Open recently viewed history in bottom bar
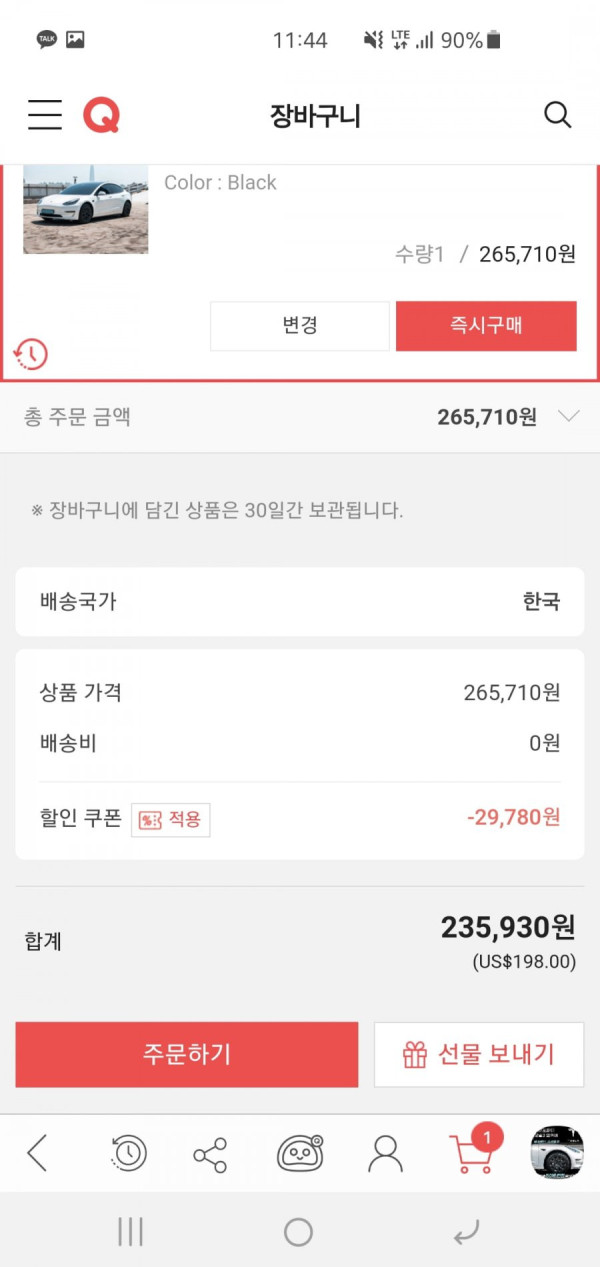Viewport: 600px width, 1267px height. click(127, 1153)
